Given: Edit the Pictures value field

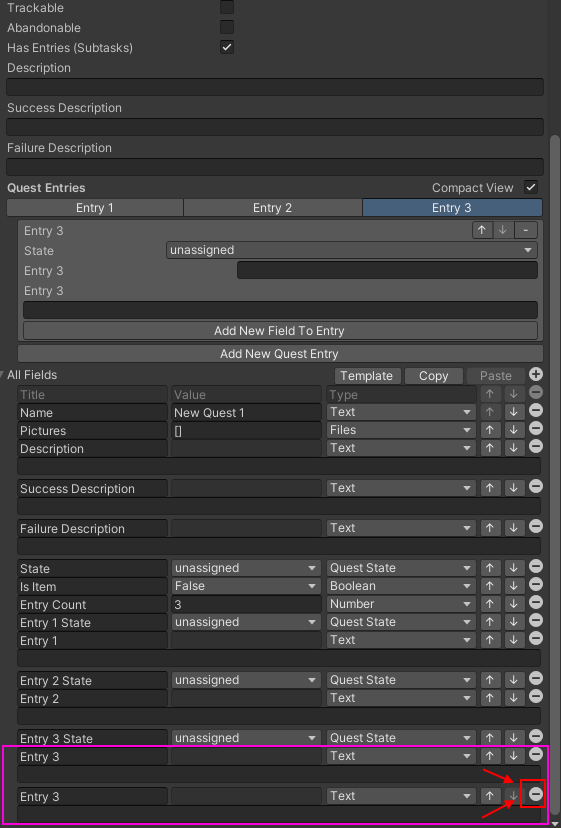Looking at the screenshot, I should 246,430.
